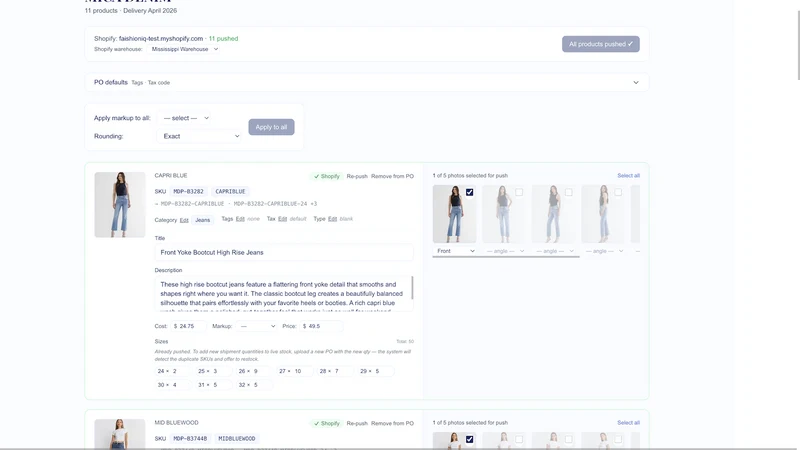Click the Jeans category tag
This screenshot has height=450, width=800.
coord(203,220)
